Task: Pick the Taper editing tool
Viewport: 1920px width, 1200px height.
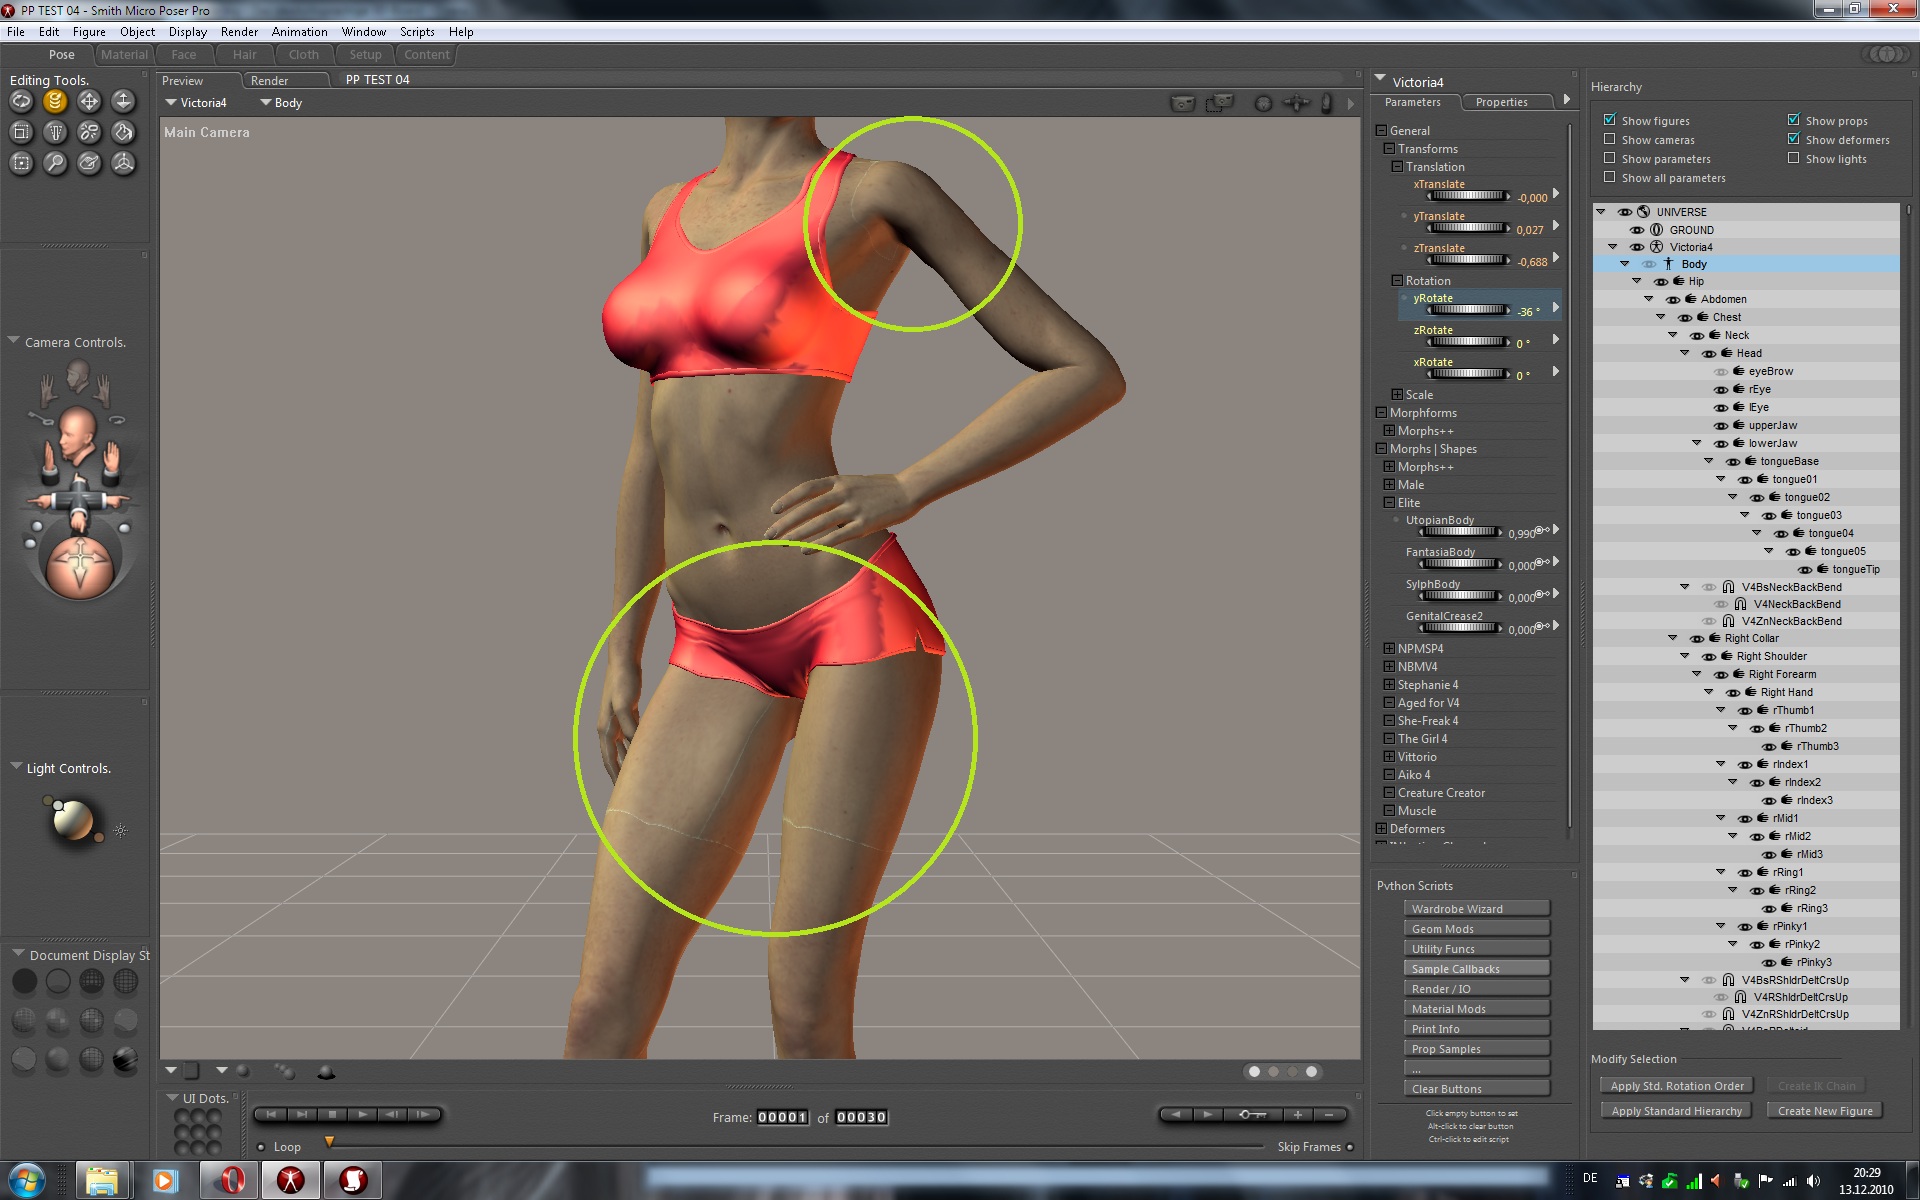Action: point(55,132)
